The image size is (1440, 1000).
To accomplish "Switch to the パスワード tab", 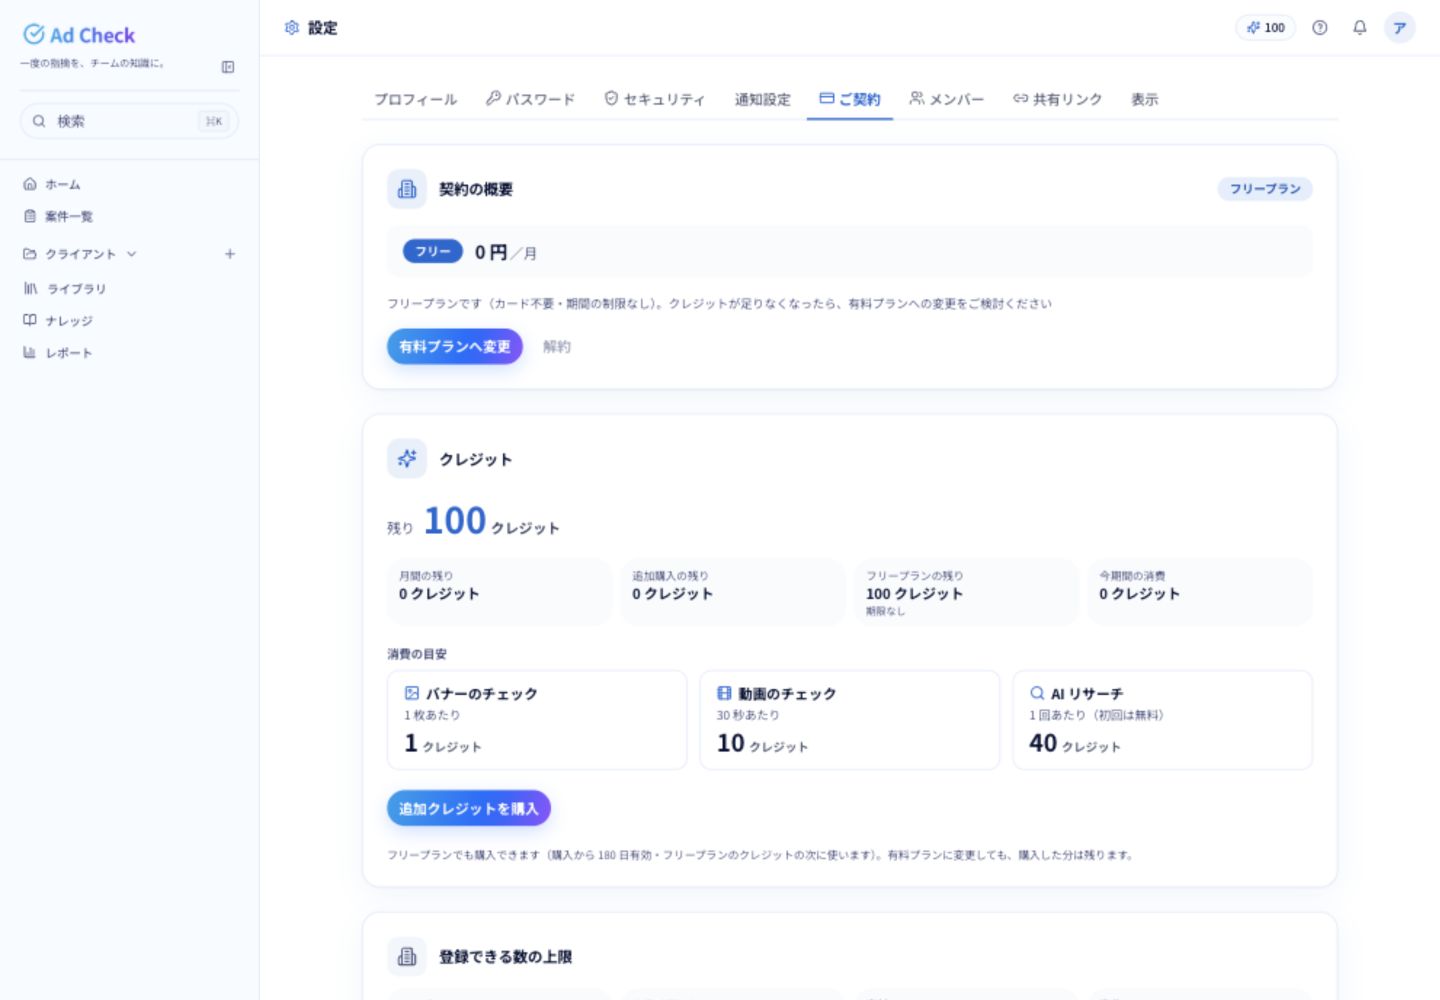I will pos(531,99).
